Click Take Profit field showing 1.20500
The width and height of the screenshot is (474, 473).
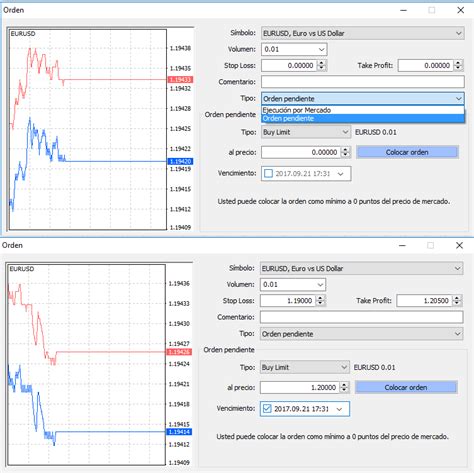tap(424, 301)
